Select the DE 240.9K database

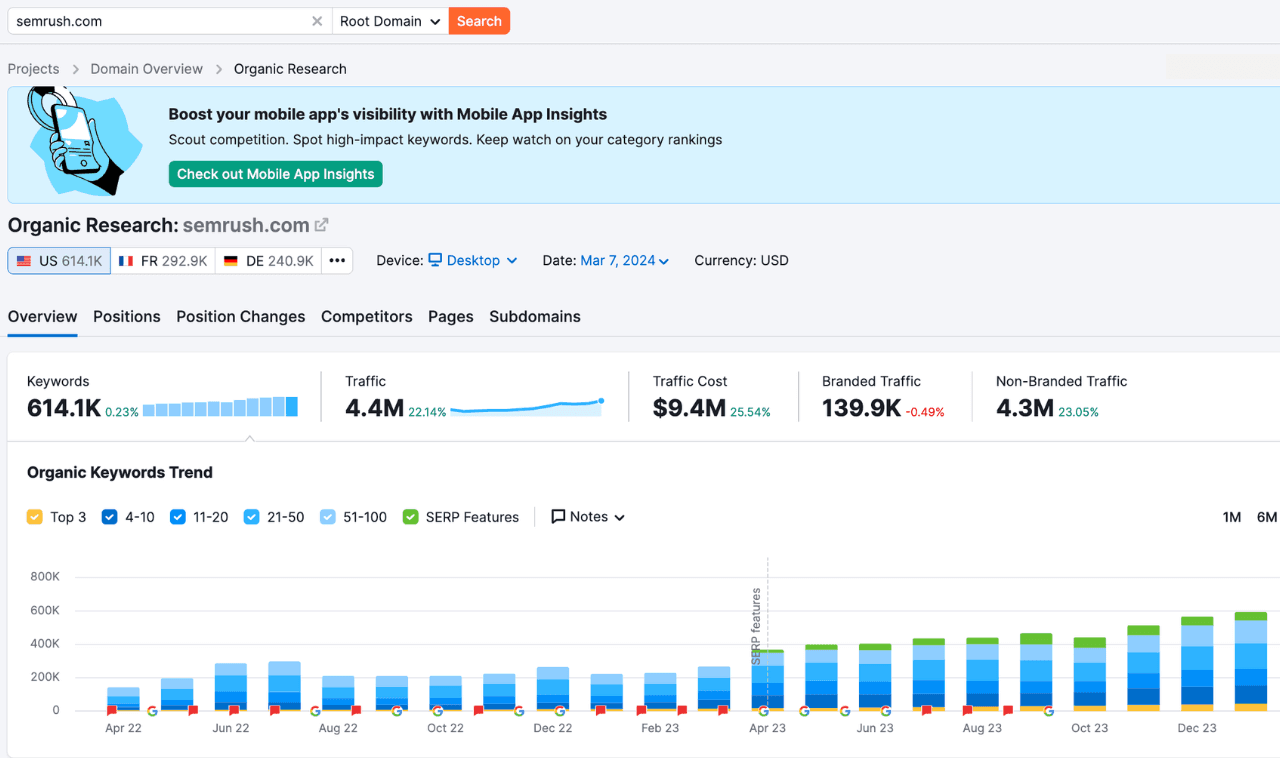tap(268, 261)
